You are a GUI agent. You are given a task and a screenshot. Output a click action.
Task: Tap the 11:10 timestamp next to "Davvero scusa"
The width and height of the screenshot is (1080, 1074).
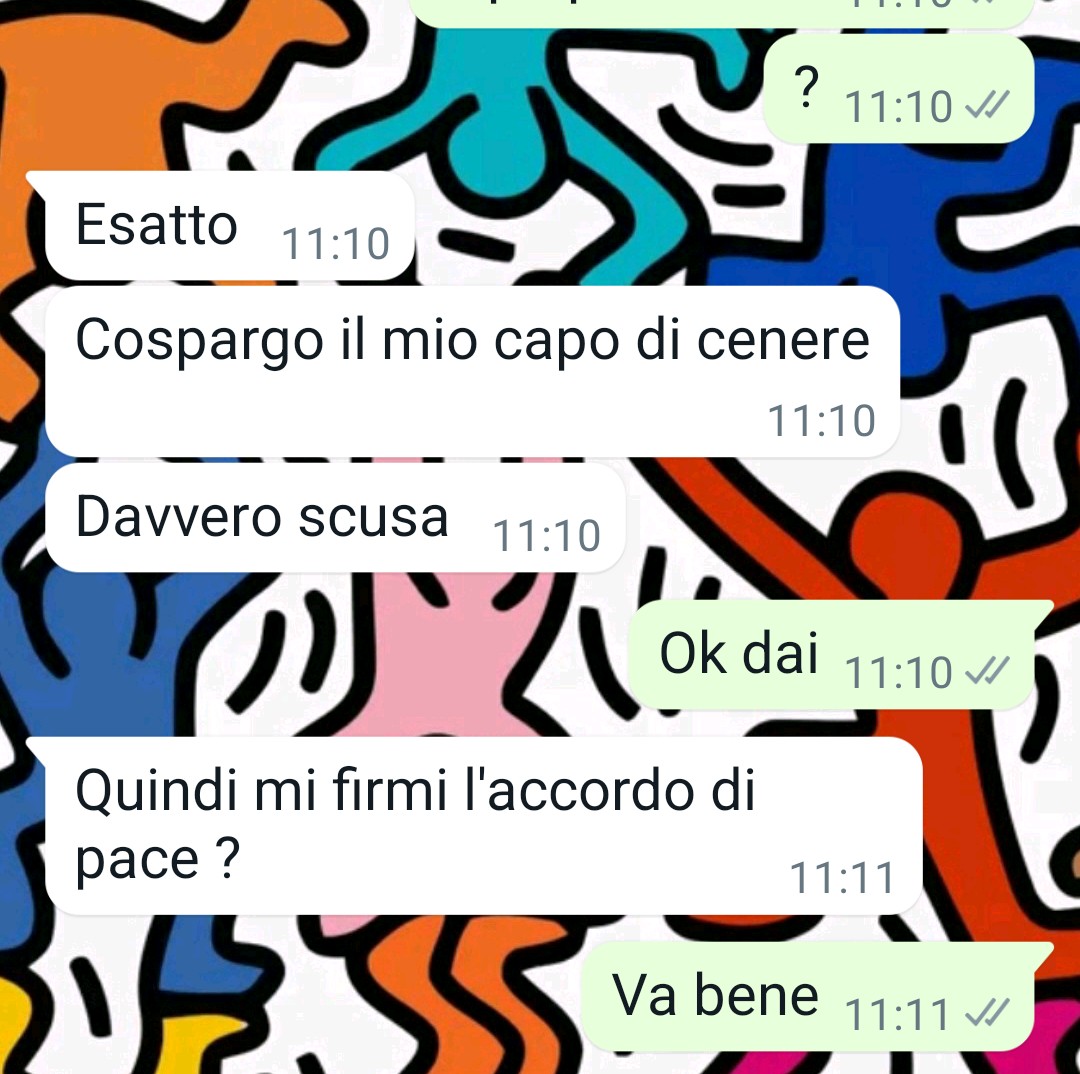pyautogui.click(x=546, y=535)
